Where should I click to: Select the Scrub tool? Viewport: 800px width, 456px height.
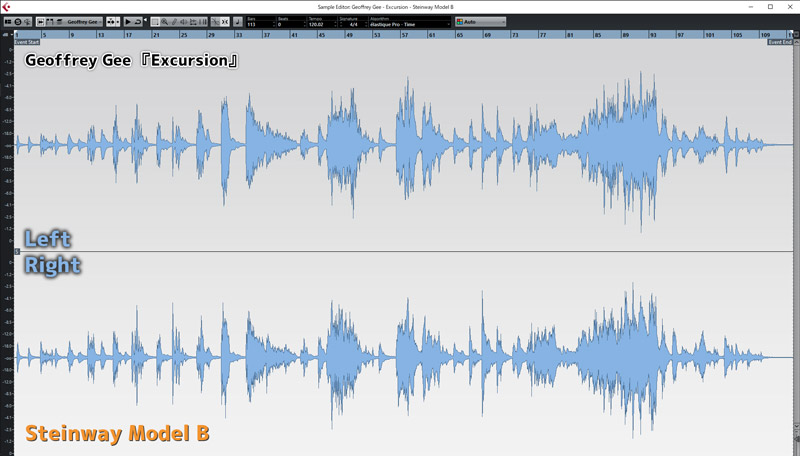[x=193, y=22]
